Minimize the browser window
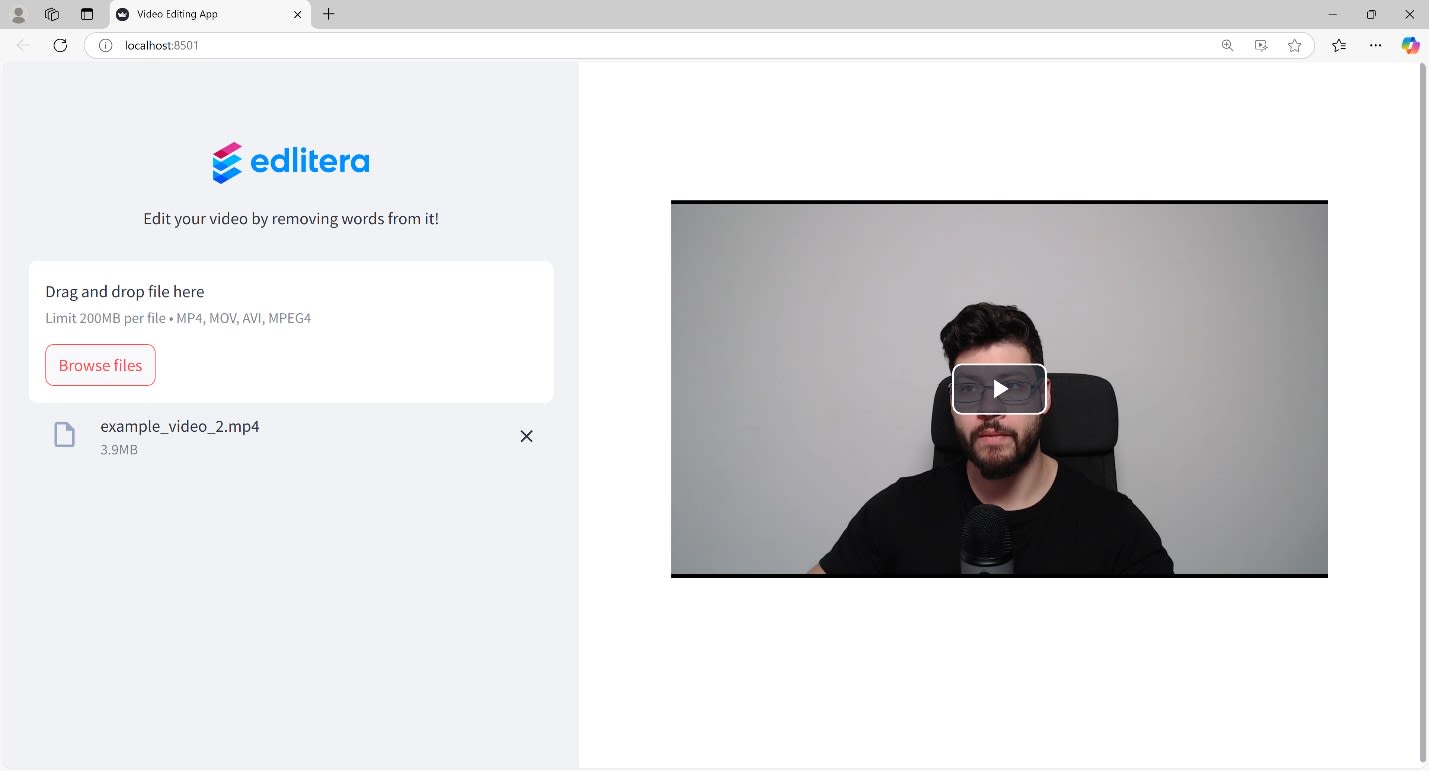The image size is (1429, 771). [1332, 14]
